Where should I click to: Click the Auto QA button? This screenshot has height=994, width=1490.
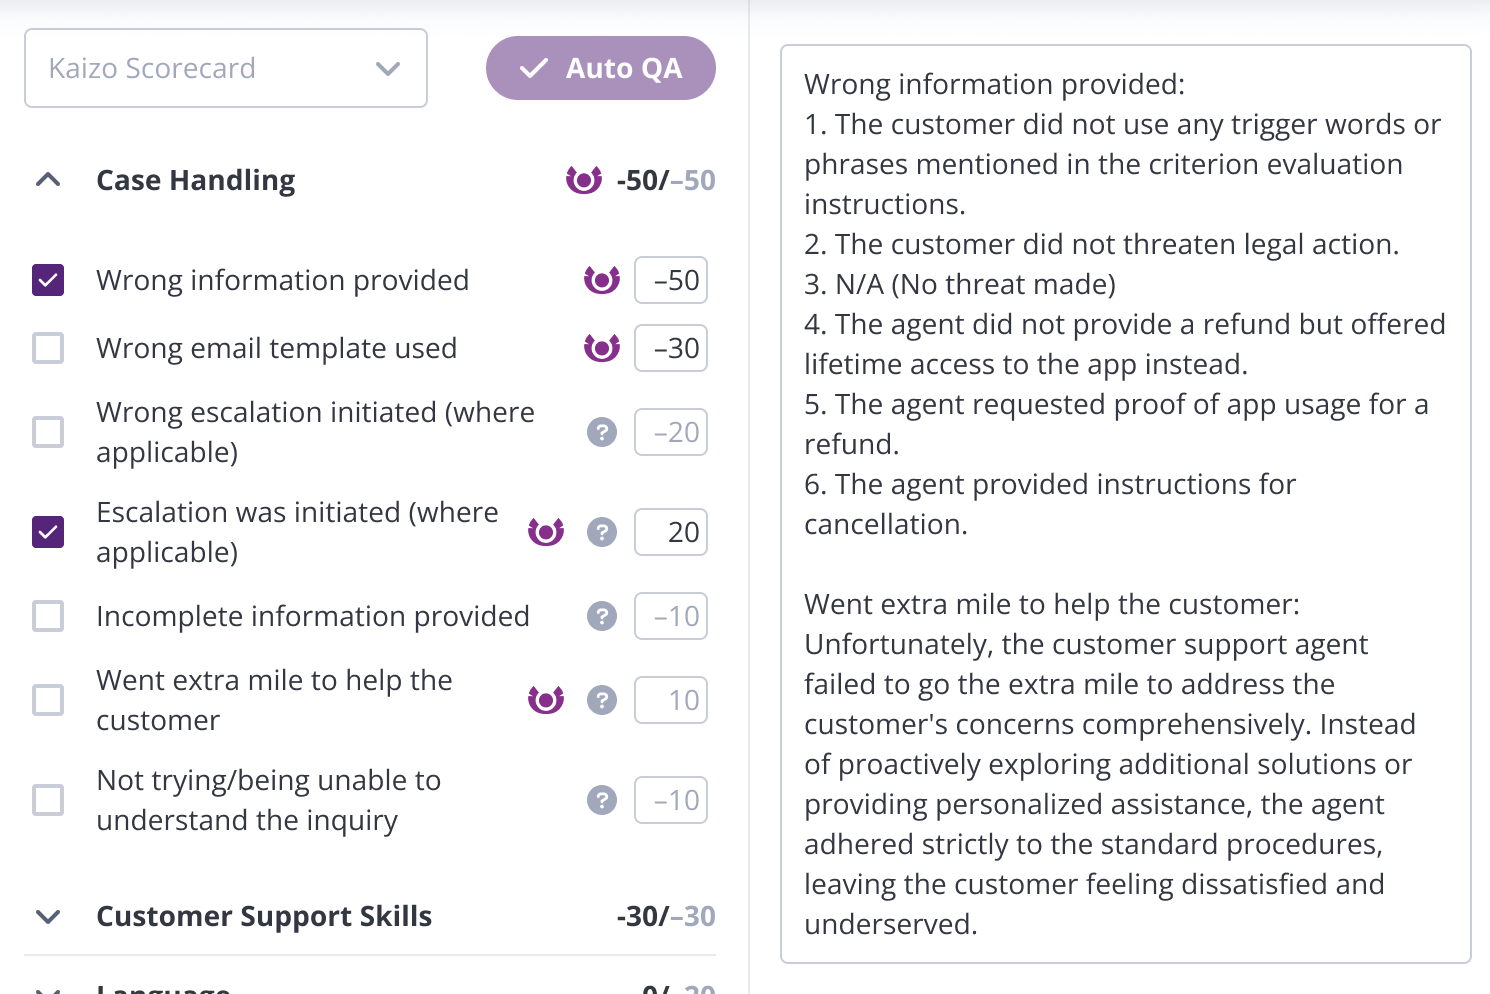click(601, 68)
